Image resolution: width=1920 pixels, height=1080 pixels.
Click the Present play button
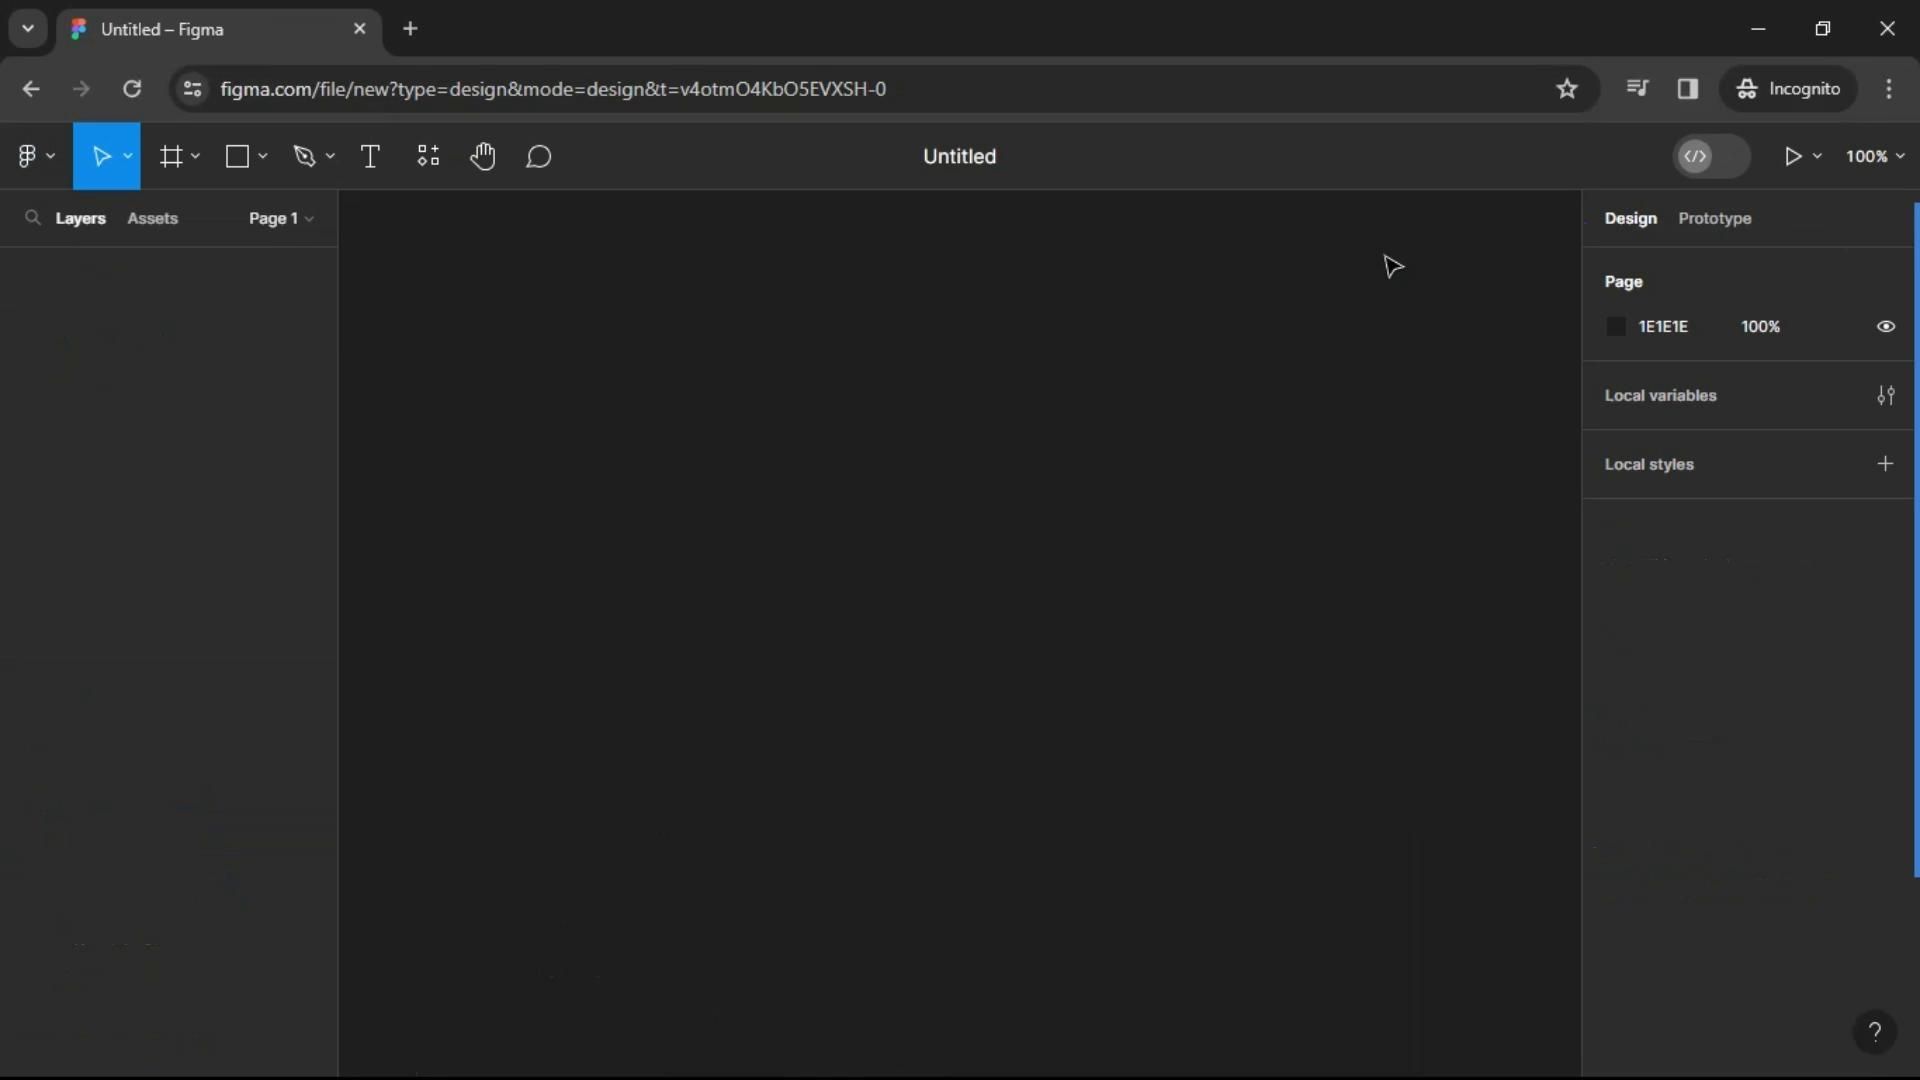pos(1792,157)
